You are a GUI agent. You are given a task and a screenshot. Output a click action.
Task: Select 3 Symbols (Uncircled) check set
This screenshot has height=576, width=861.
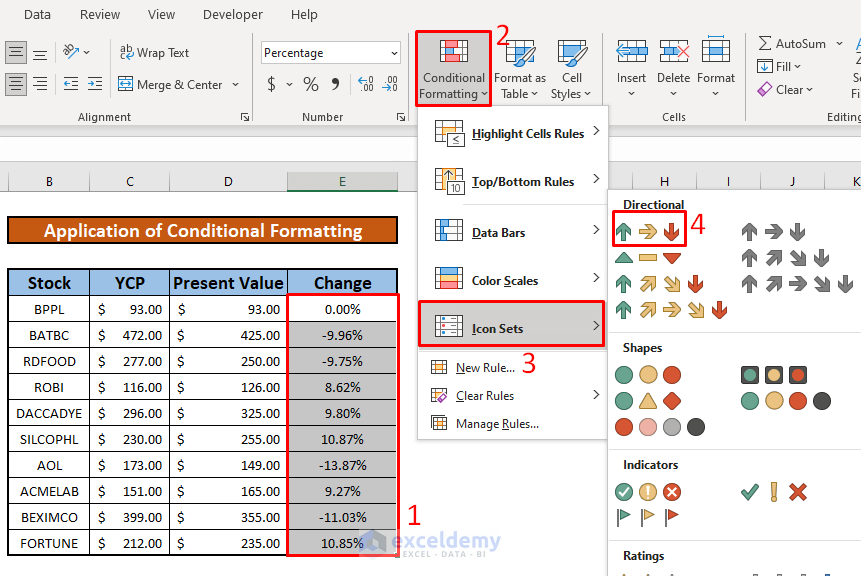tap(773, 491)
